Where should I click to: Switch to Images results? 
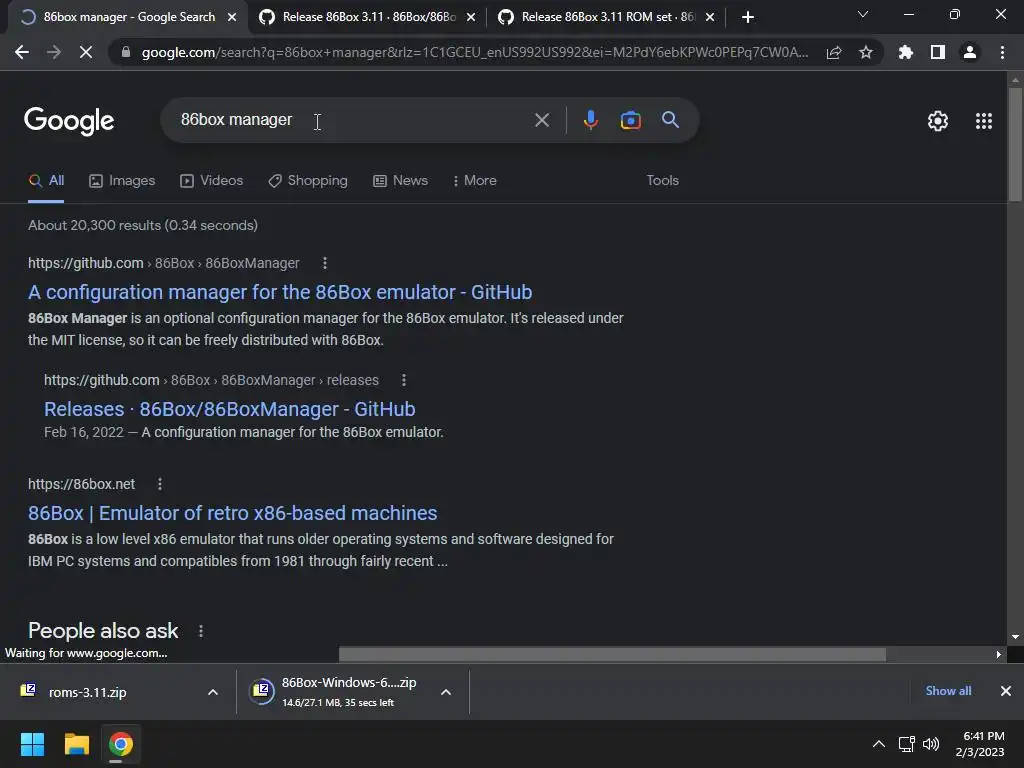(x=122, y=180)
